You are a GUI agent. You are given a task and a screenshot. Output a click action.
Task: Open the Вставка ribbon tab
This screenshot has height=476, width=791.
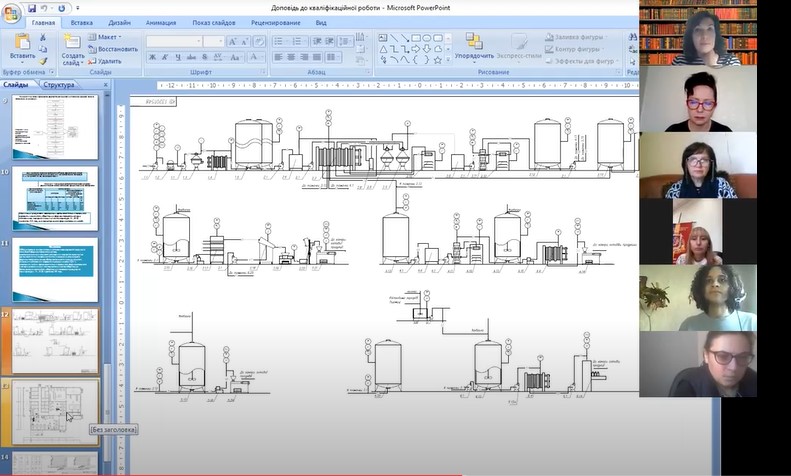(82, 21)
